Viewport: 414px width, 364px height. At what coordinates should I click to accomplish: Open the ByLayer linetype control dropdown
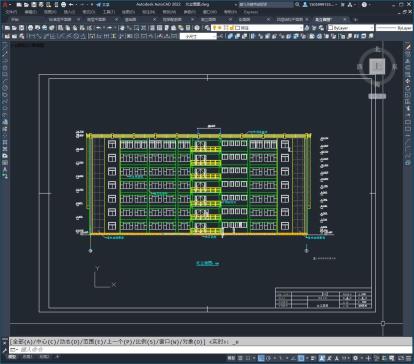point(394,28)
